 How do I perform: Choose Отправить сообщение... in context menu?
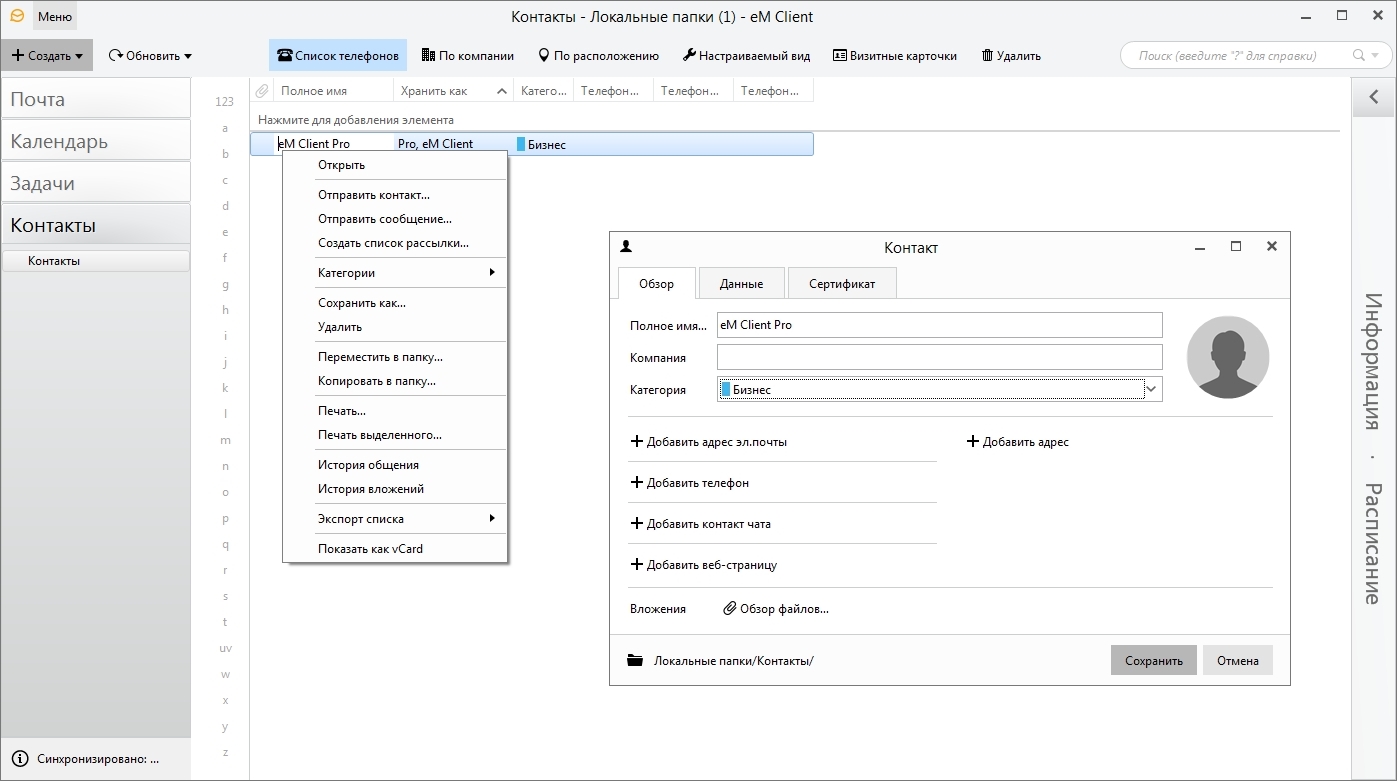click(395, 219)
